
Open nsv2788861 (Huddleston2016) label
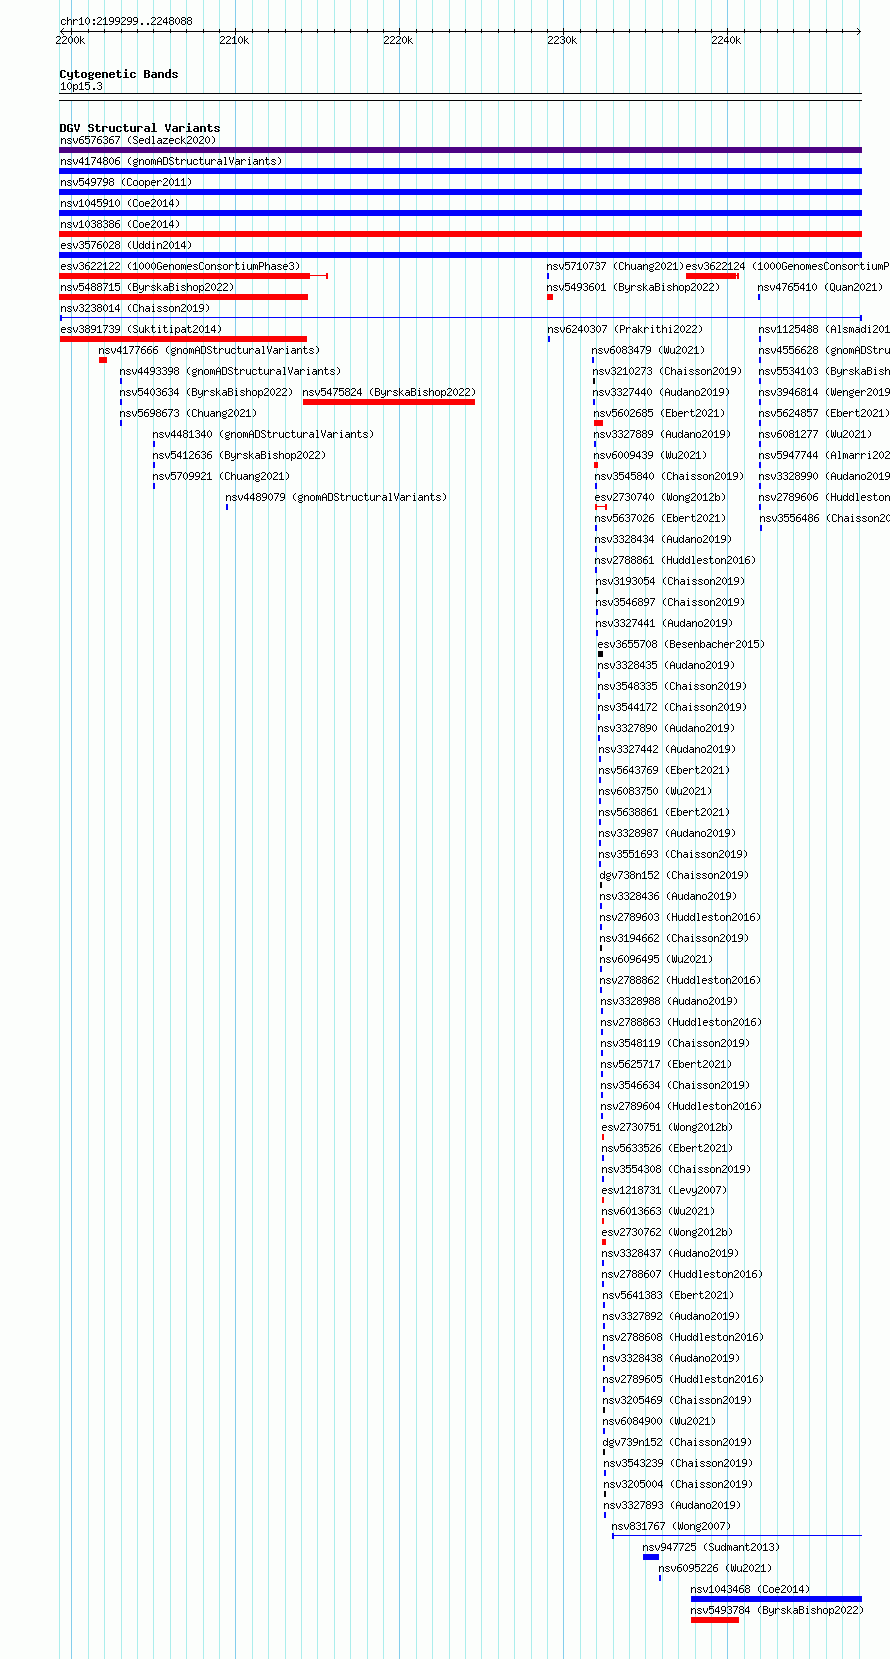[x=675, y=560]
